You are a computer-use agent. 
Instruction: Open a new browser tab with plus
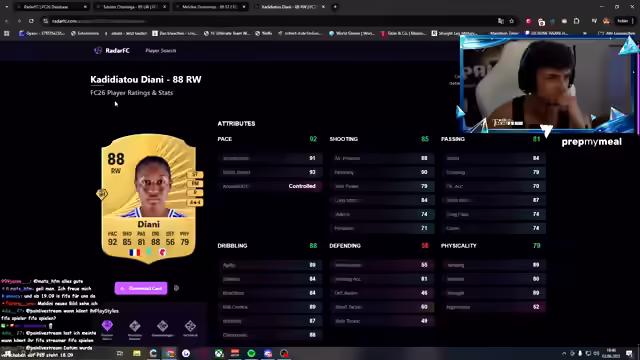point(335,7)
